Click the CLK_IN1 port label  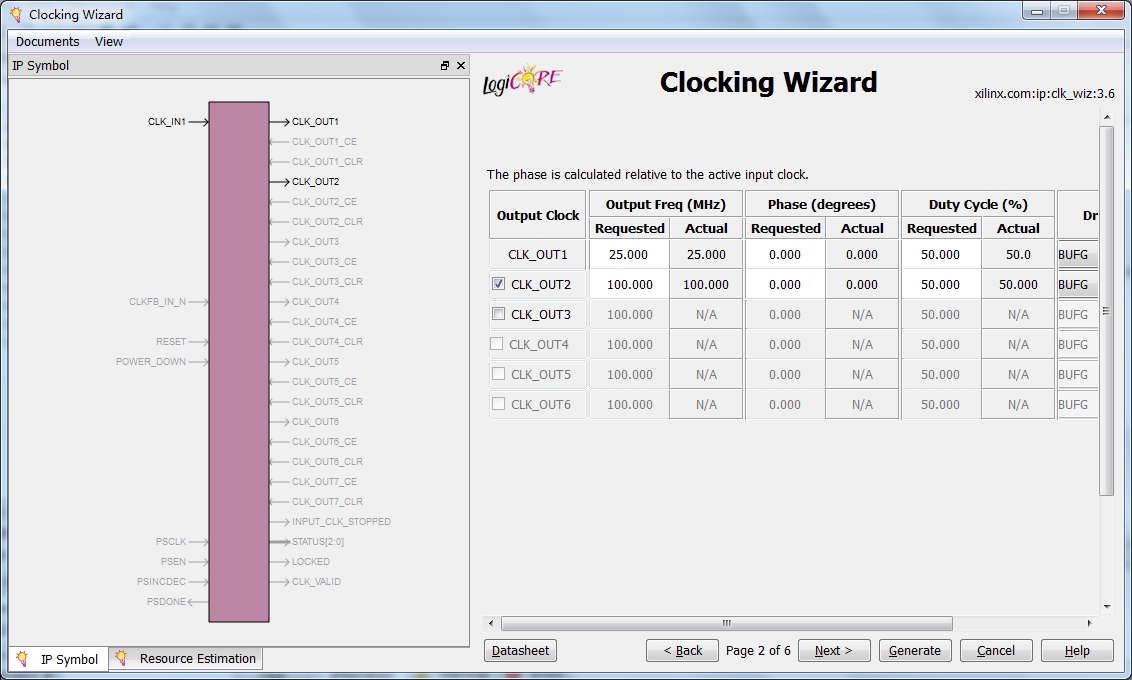pos(167,121)
